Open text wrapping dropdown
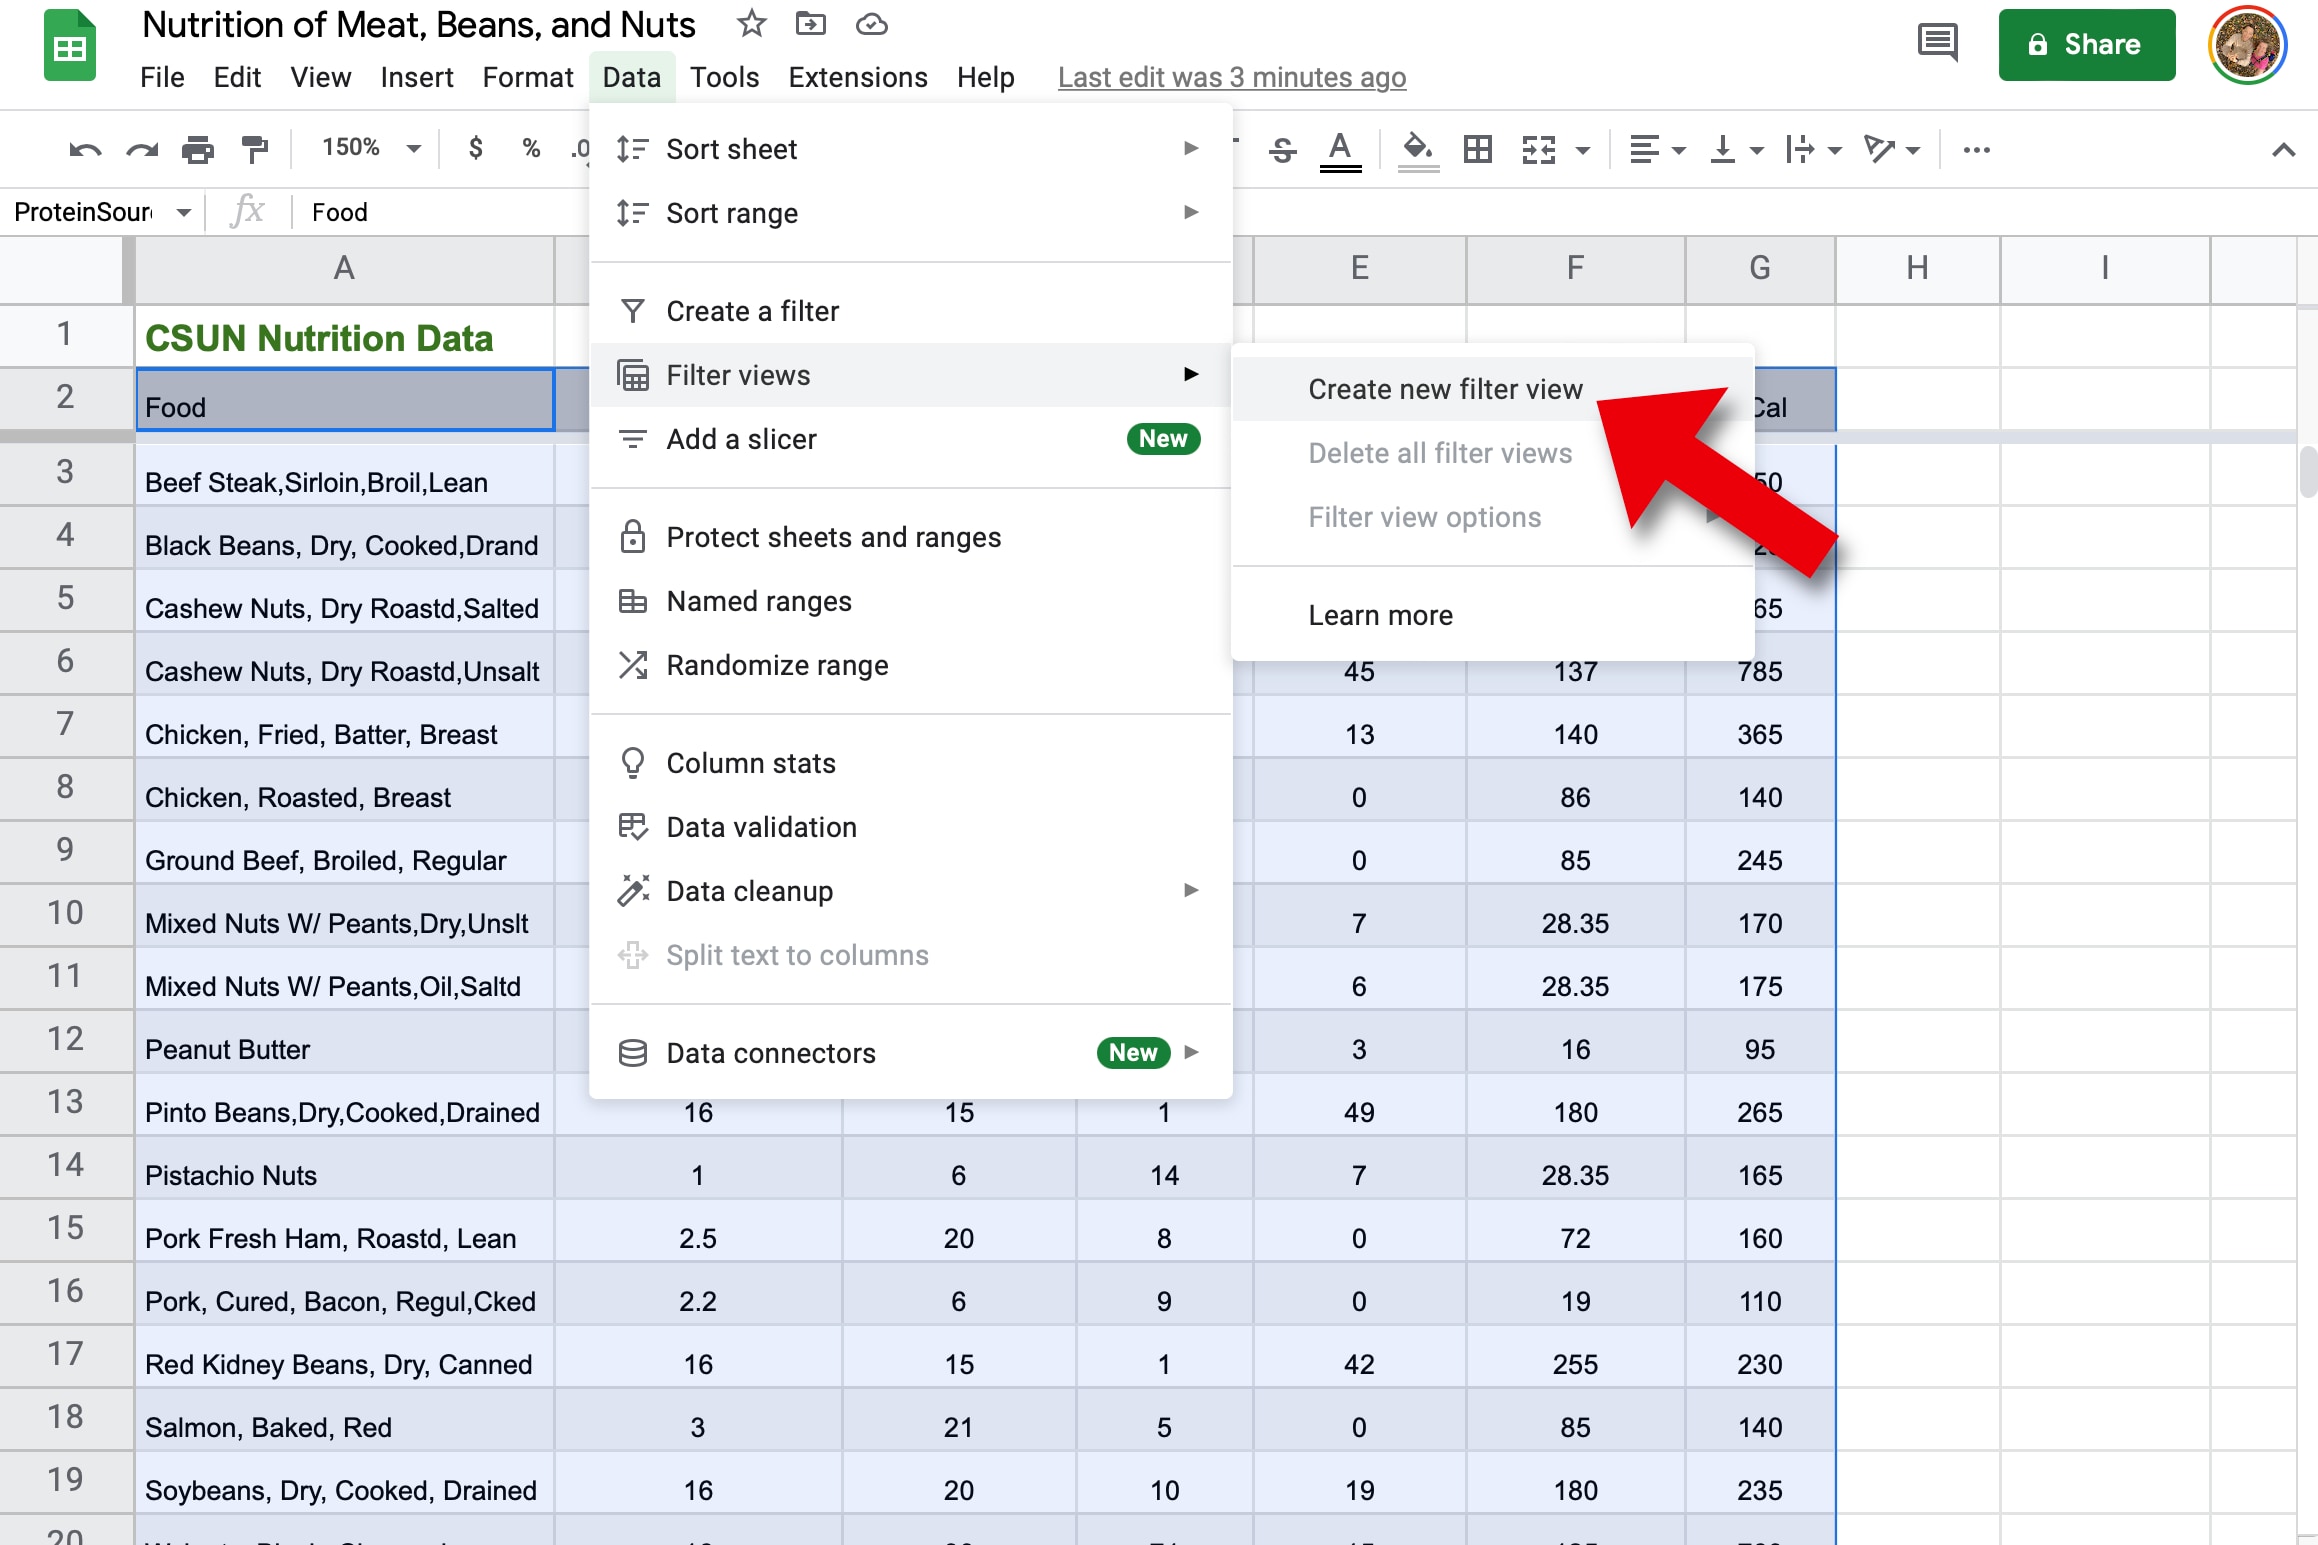2318x1545 pixels. pos(1813,150)
